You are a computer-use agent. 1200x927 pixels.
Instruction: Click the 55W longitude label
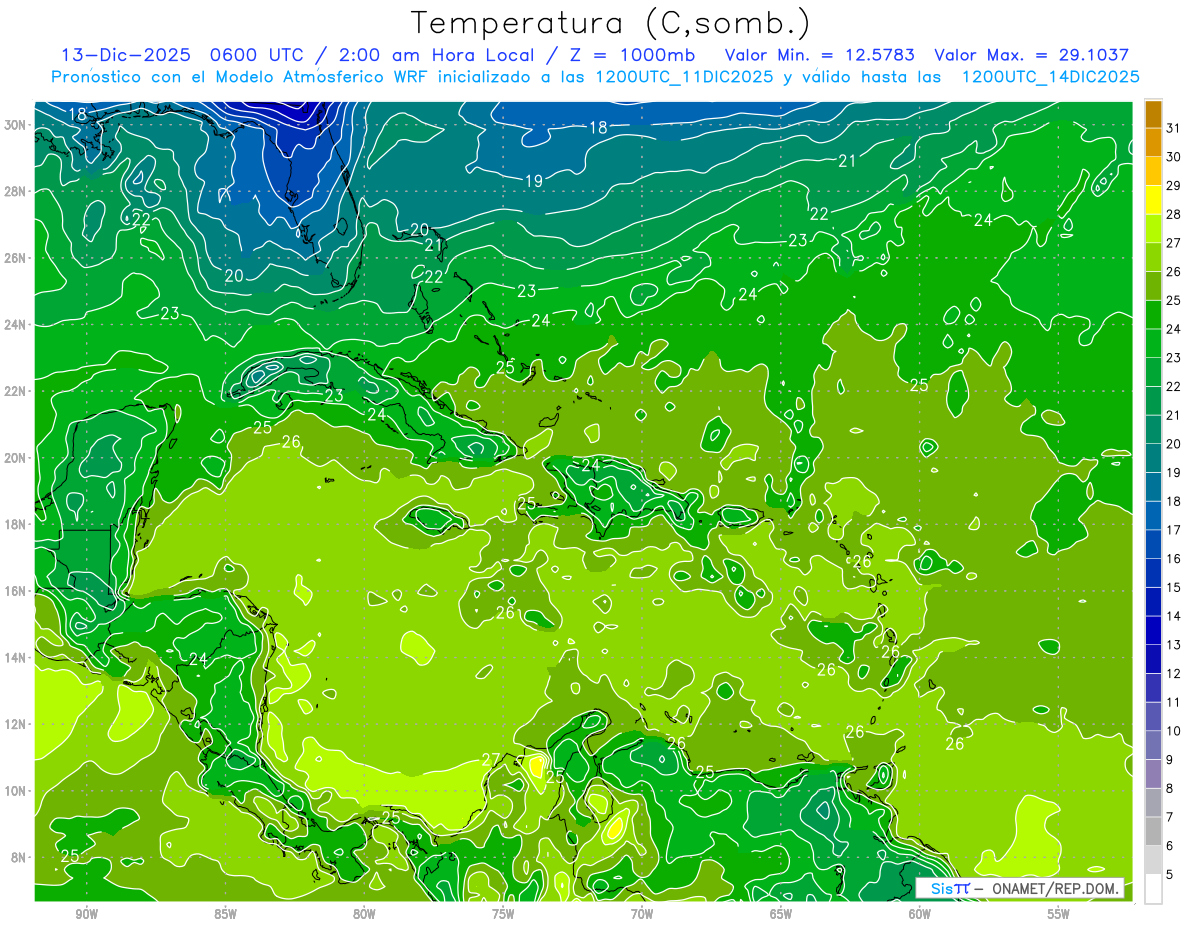[x=1059, y=914]
